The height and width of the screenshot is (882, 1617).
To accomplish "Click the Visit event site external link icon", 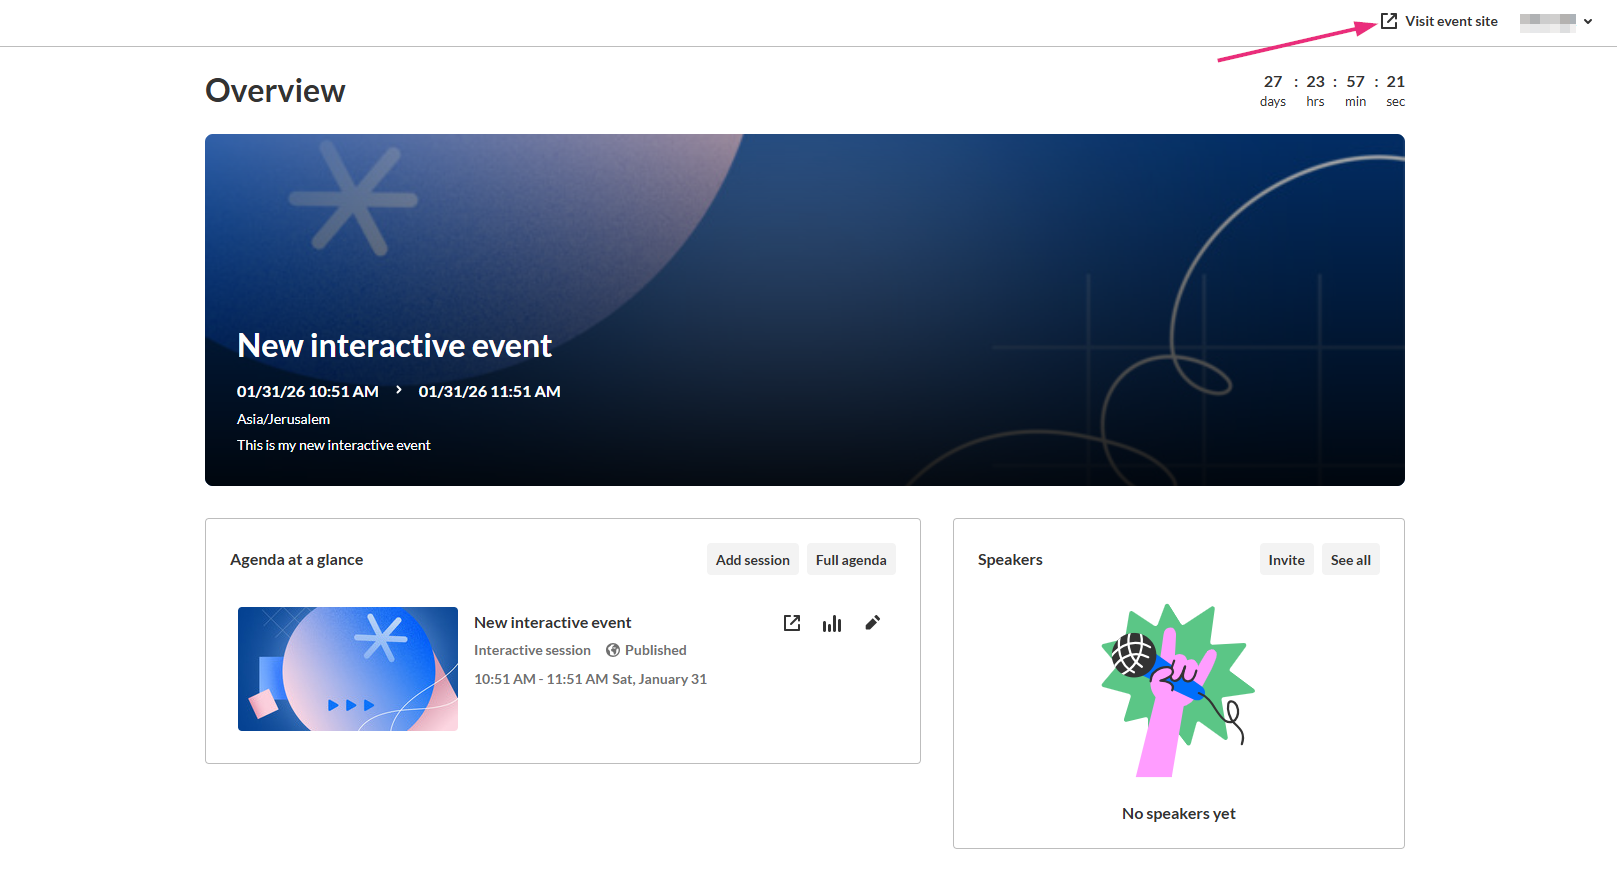I will 1389,21.
